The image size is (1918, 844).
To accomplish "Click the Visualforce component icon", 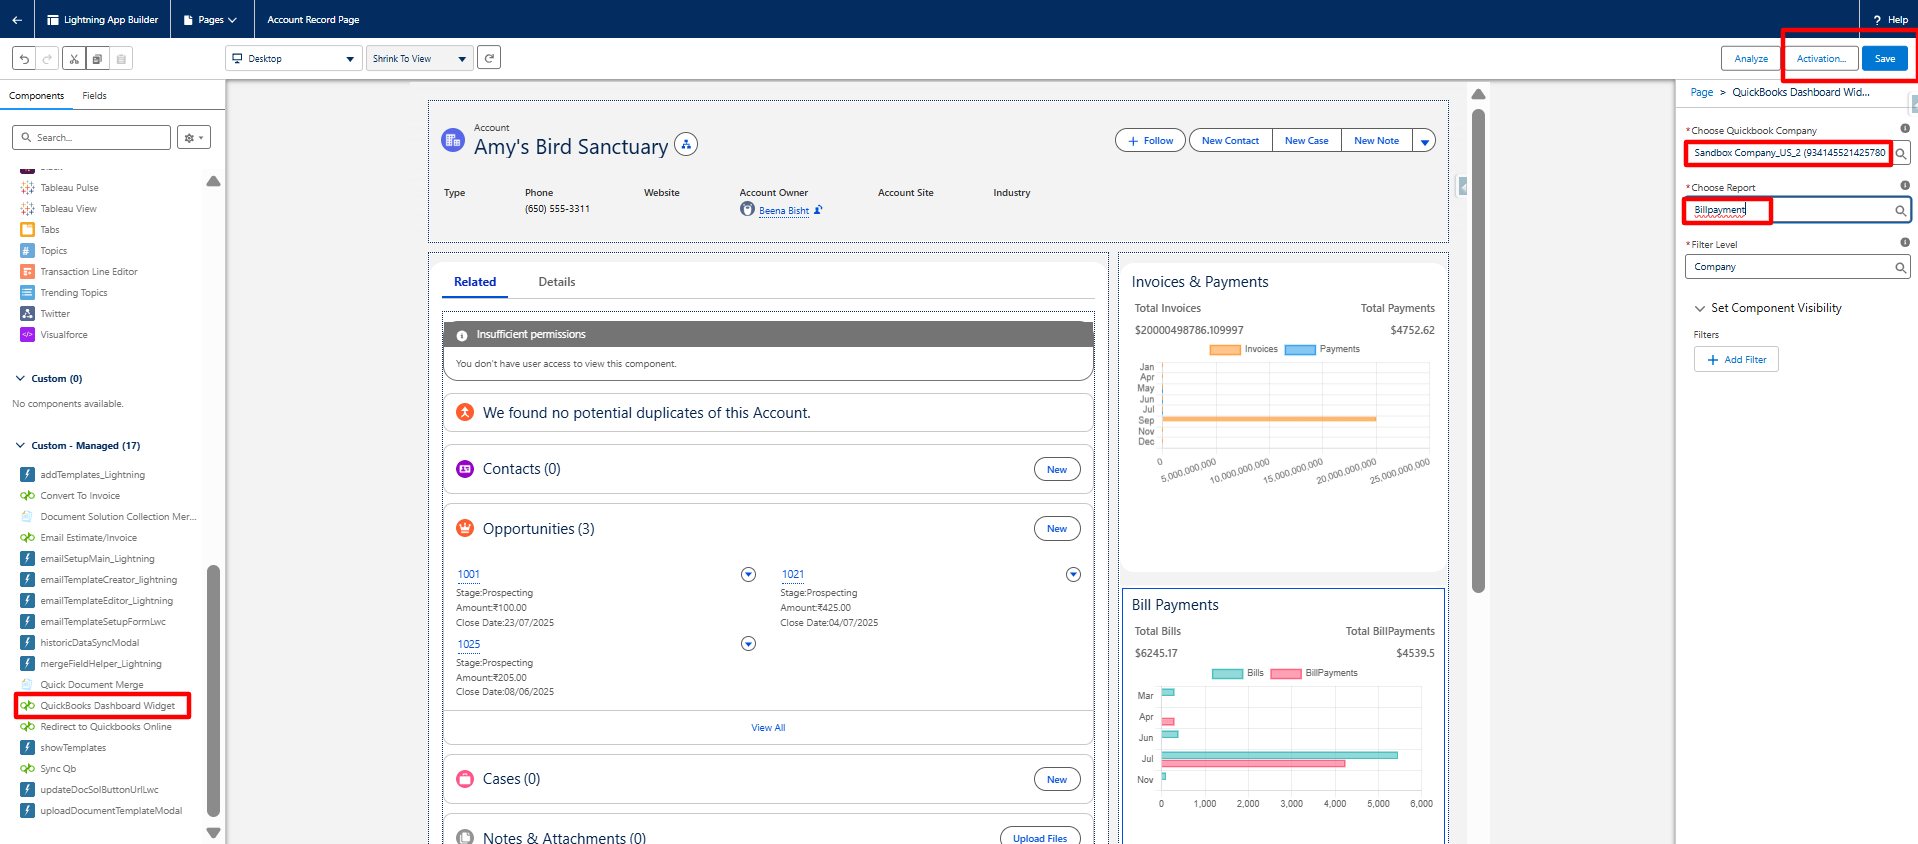I will (x=28, y=335).
